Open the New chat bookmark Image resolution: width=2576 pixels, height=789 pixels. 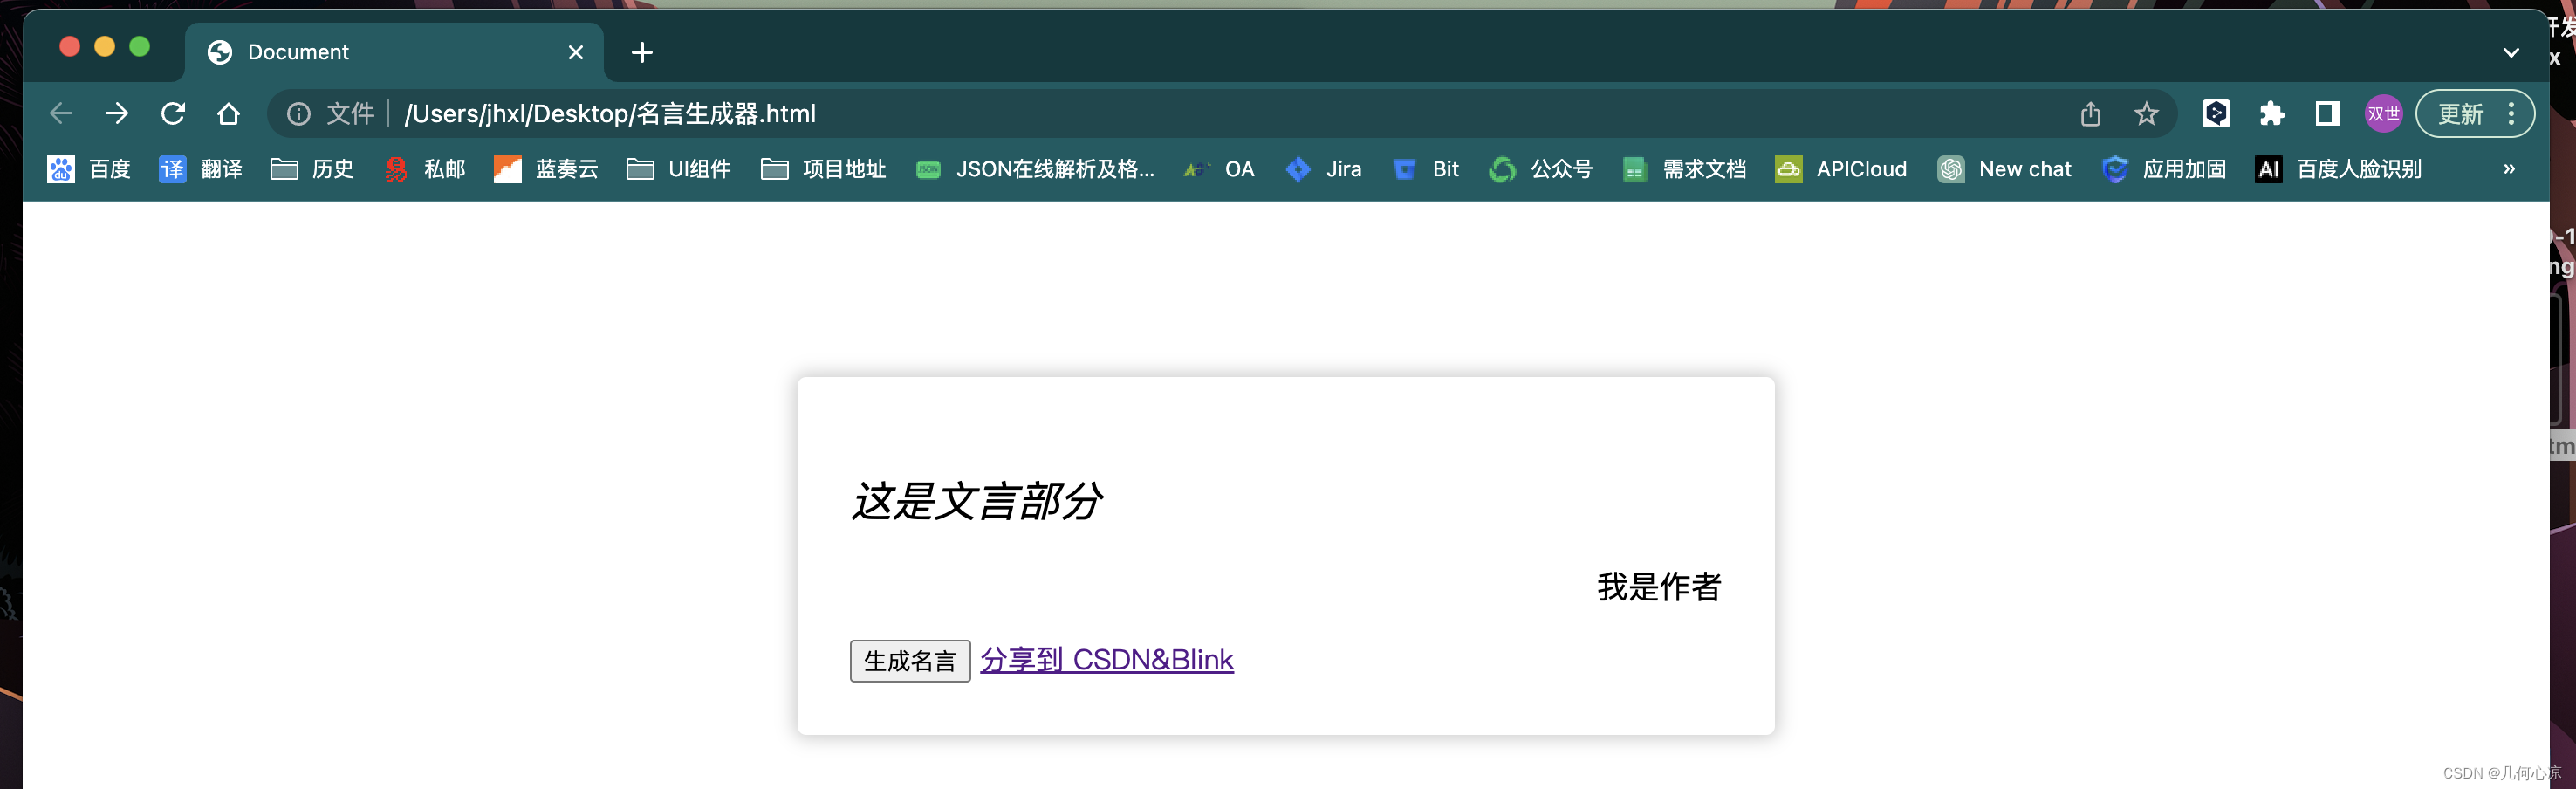[2004, 169]
